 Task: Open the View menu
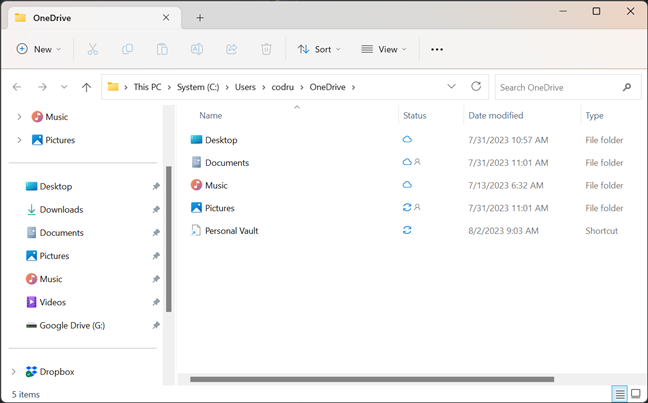click(x=384, y=49)
